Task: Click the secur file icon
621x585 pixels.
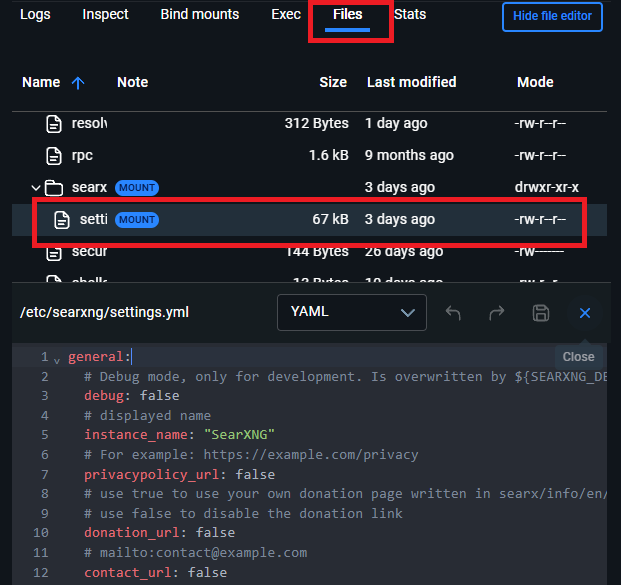Action: click(x=54, y=253)
